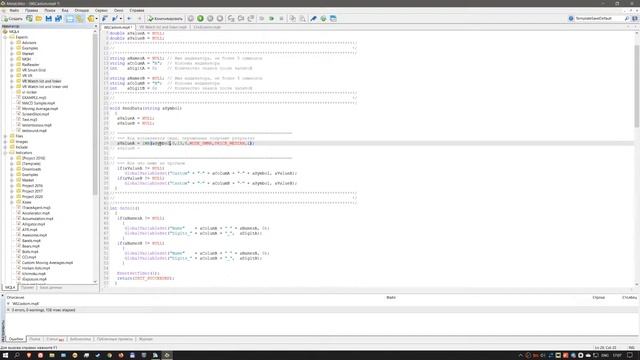Expand the Images folder
Image resolution: width=640 pixels, height=360 pixels.
[x=5, y=142]
